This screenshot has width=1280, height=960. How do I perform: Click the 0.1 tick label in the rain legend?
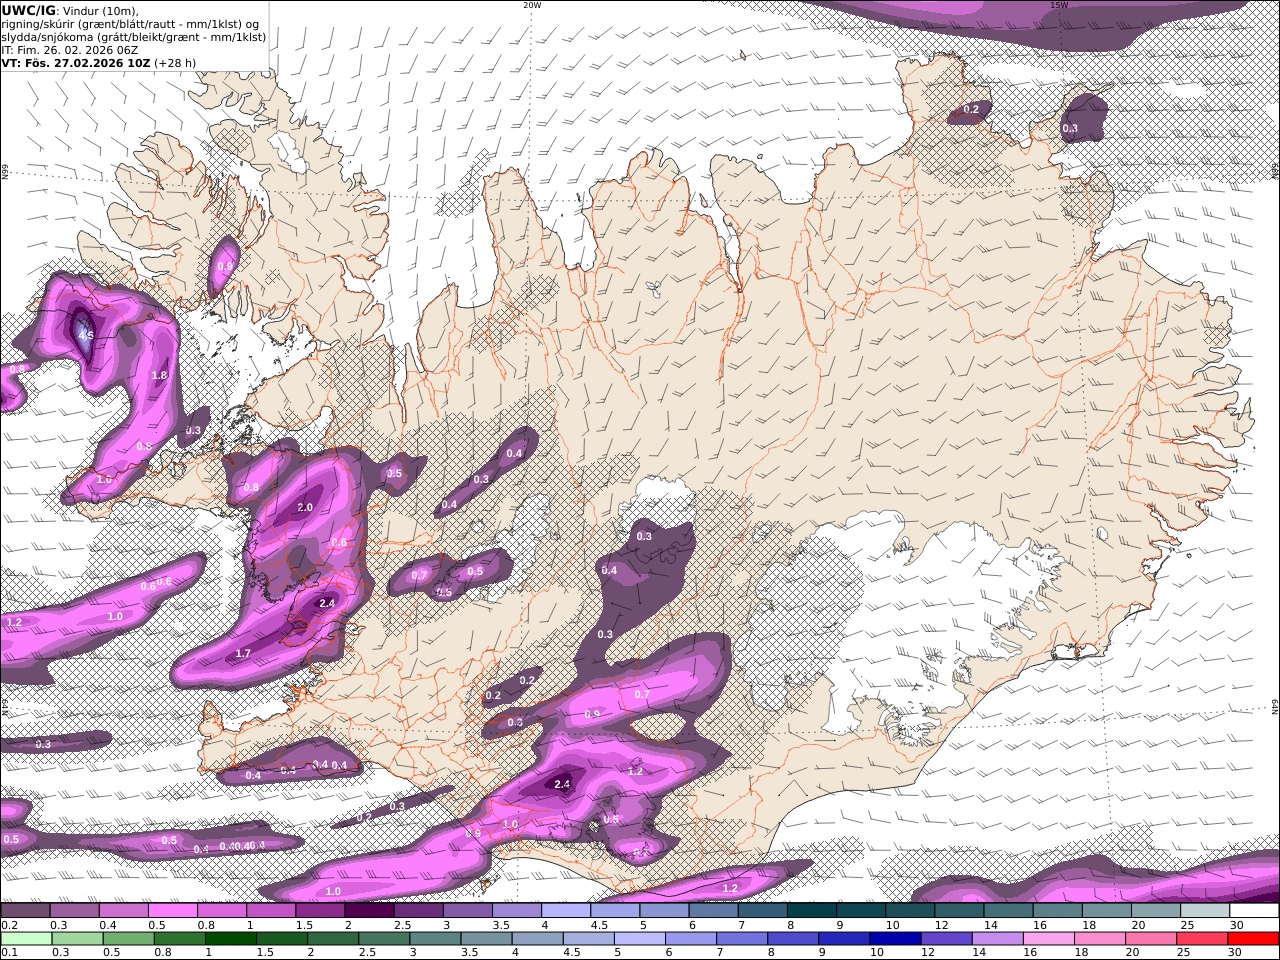pos(8,953)
